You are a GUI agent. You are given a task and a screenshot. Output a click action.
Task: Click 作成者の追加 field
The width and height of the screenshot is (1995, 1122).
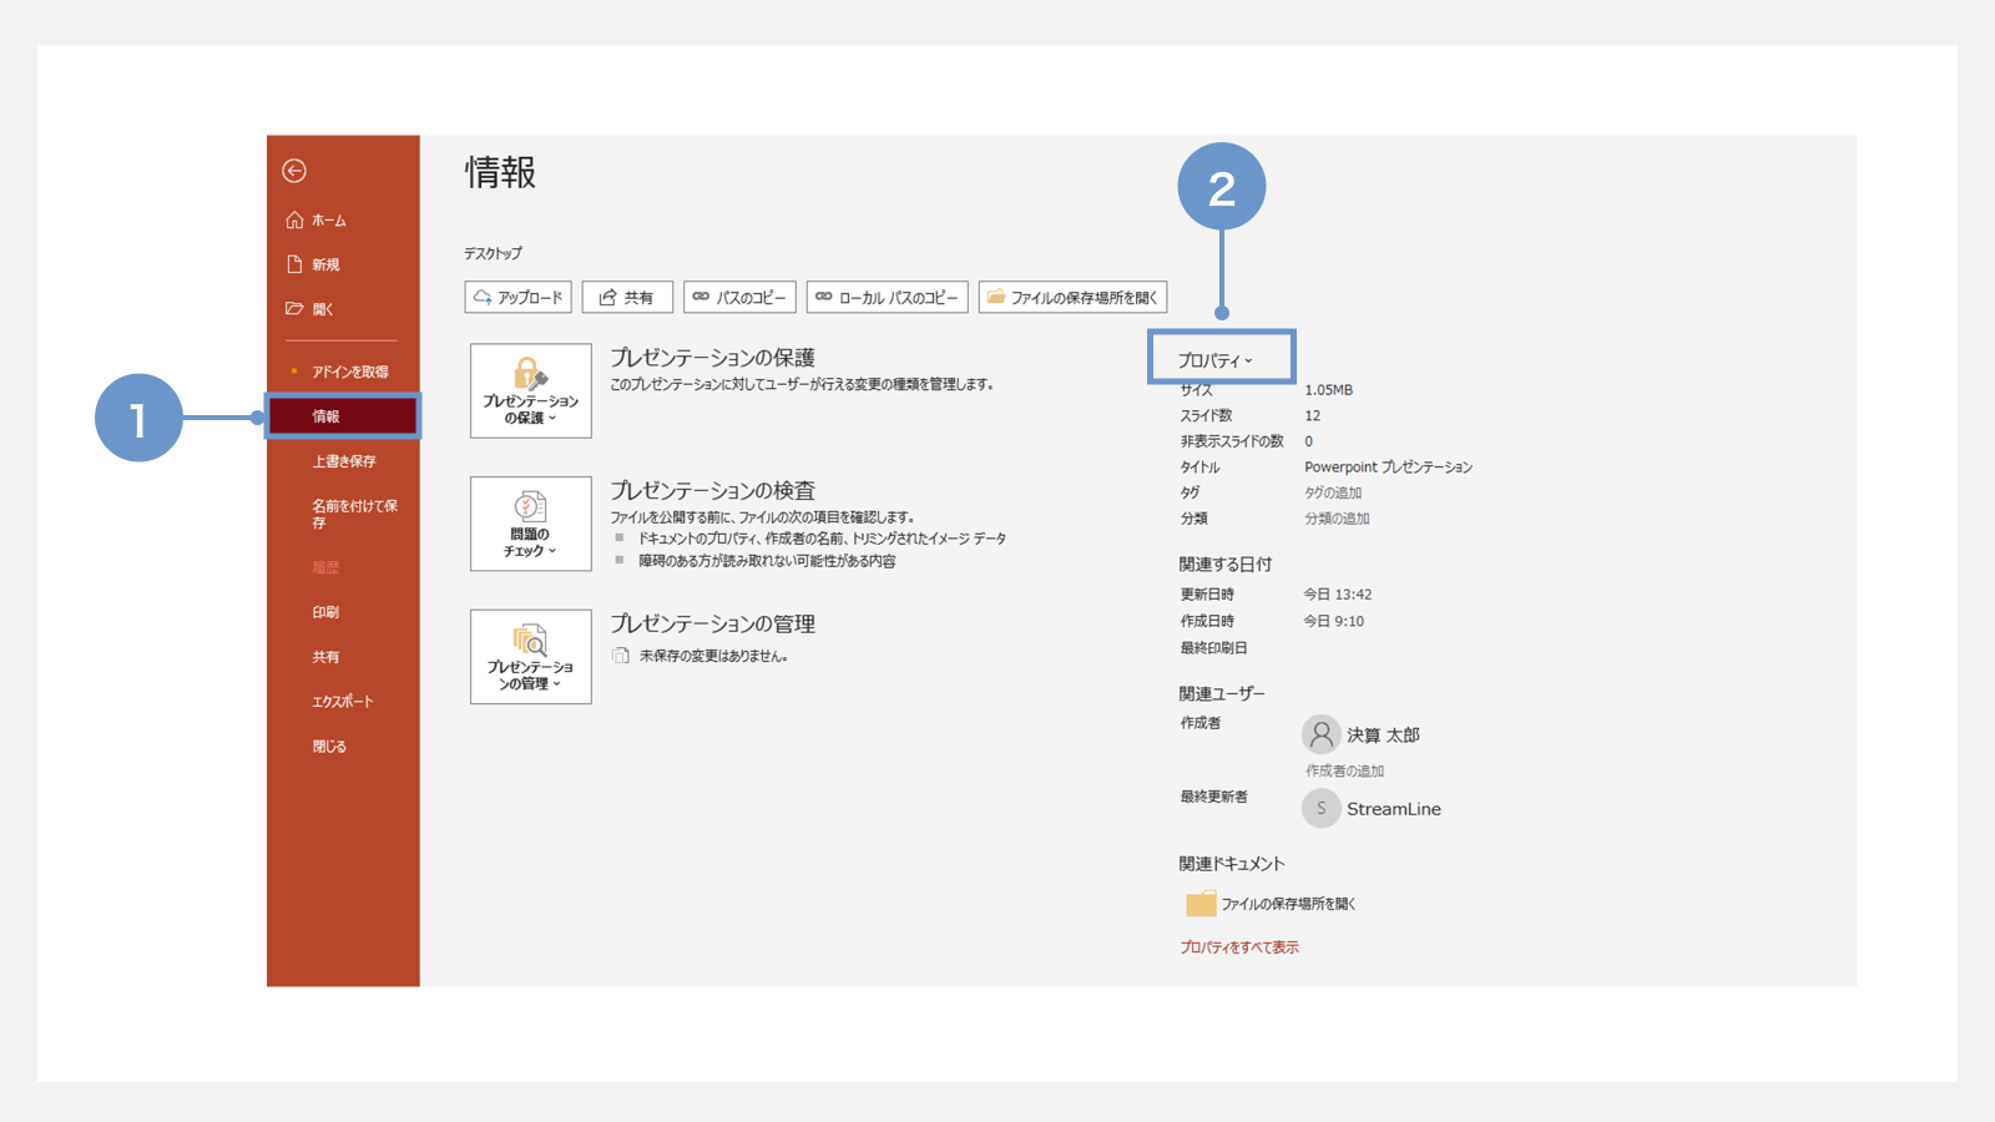click(x=1345, y=771)
